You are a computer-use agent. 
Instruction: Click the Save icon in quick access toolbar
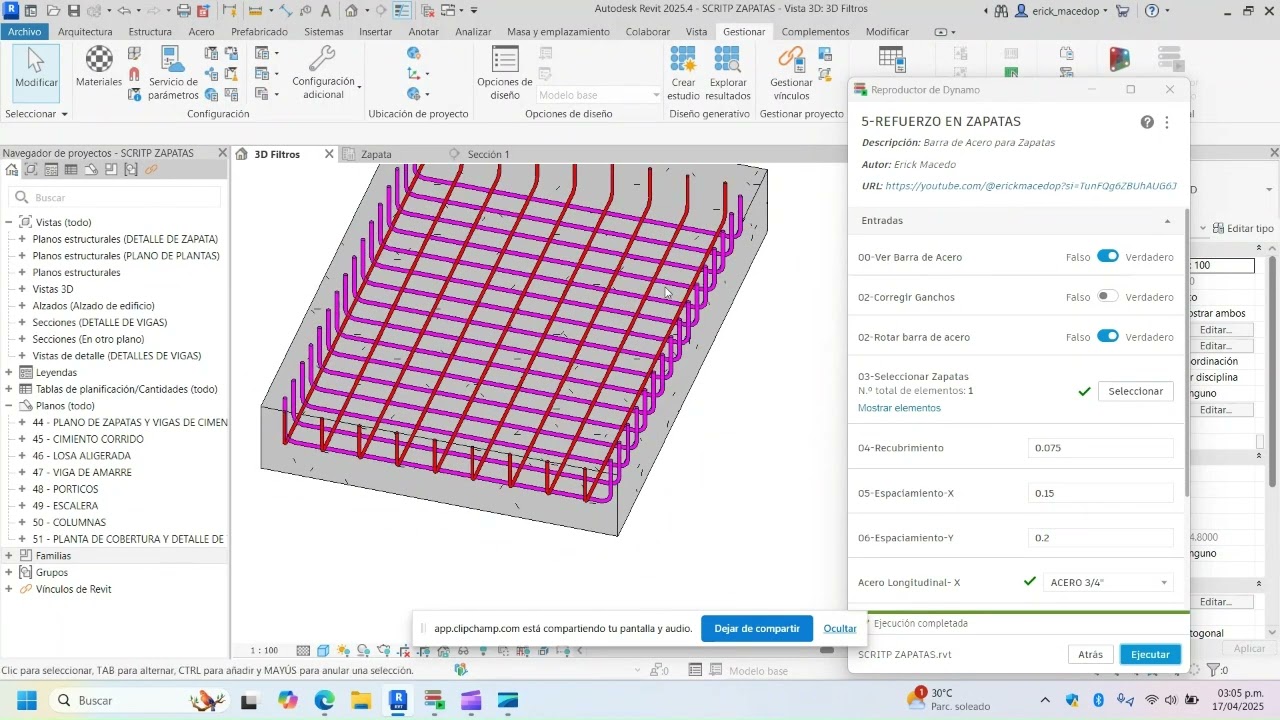point(74,11)
